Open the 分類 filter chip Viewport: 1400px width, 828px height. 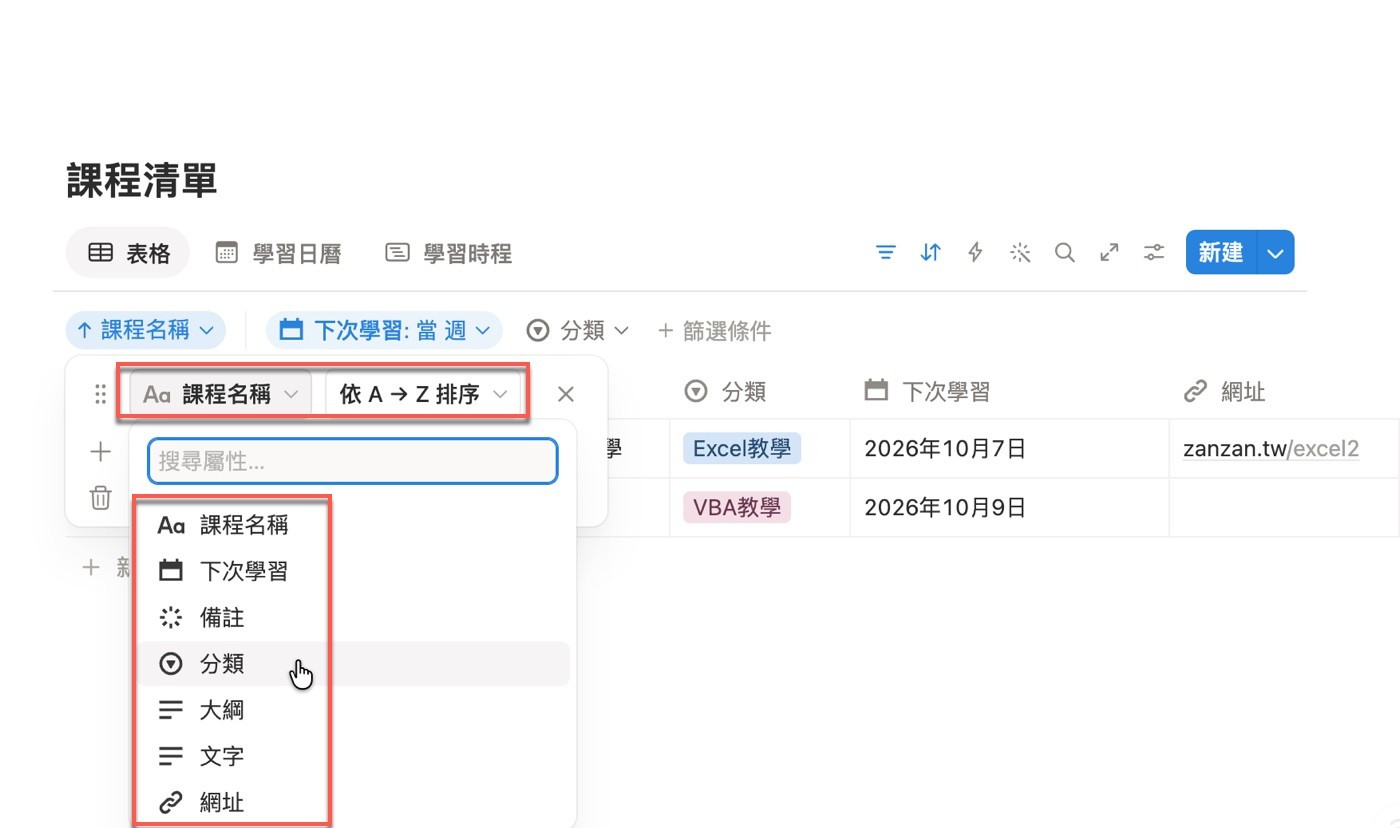coord(578,330)
